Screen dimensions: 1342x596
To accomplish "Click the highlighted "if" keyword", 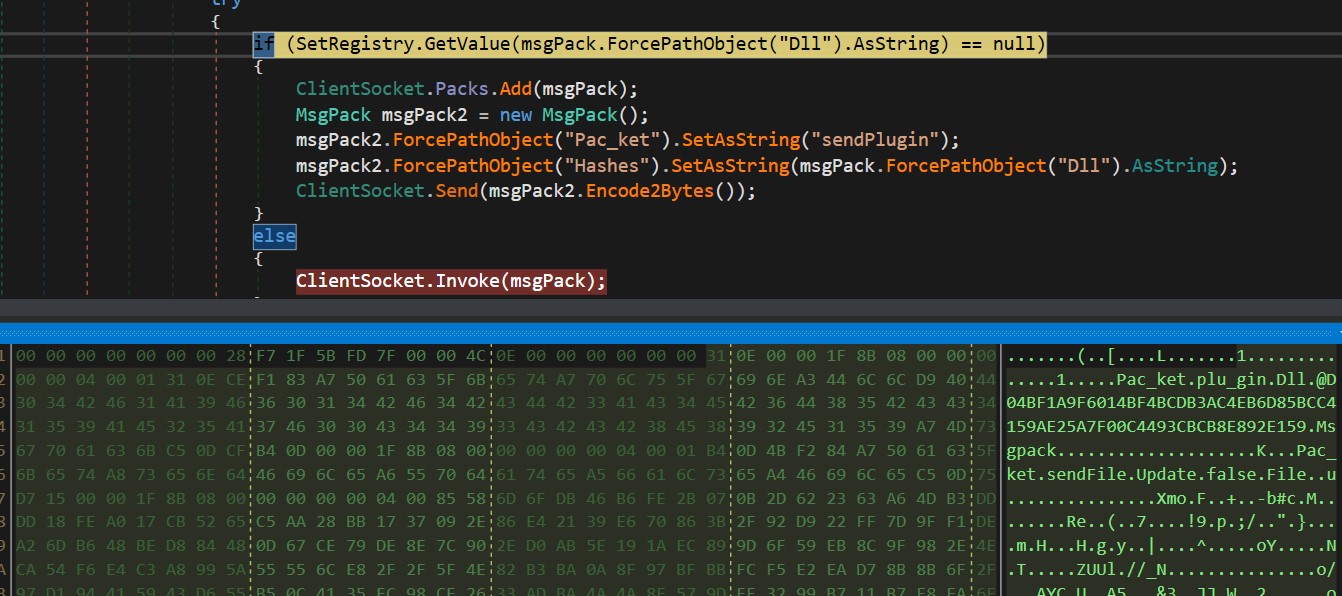I will pyautogui.click(x=264, y=45).
